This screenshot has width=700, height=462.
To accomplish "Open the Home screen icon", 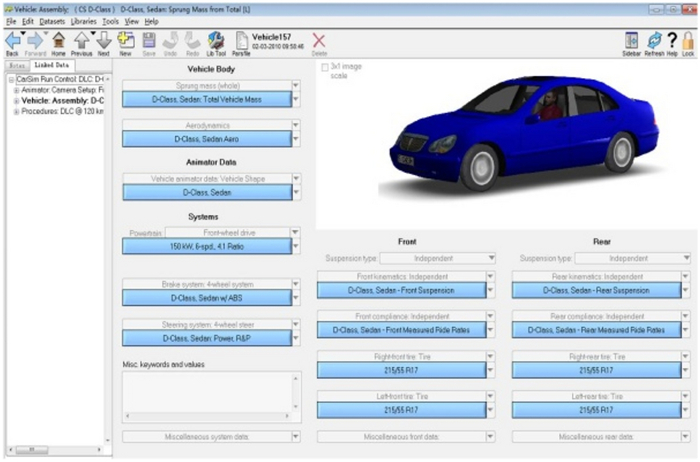I will tap(58, 41).
